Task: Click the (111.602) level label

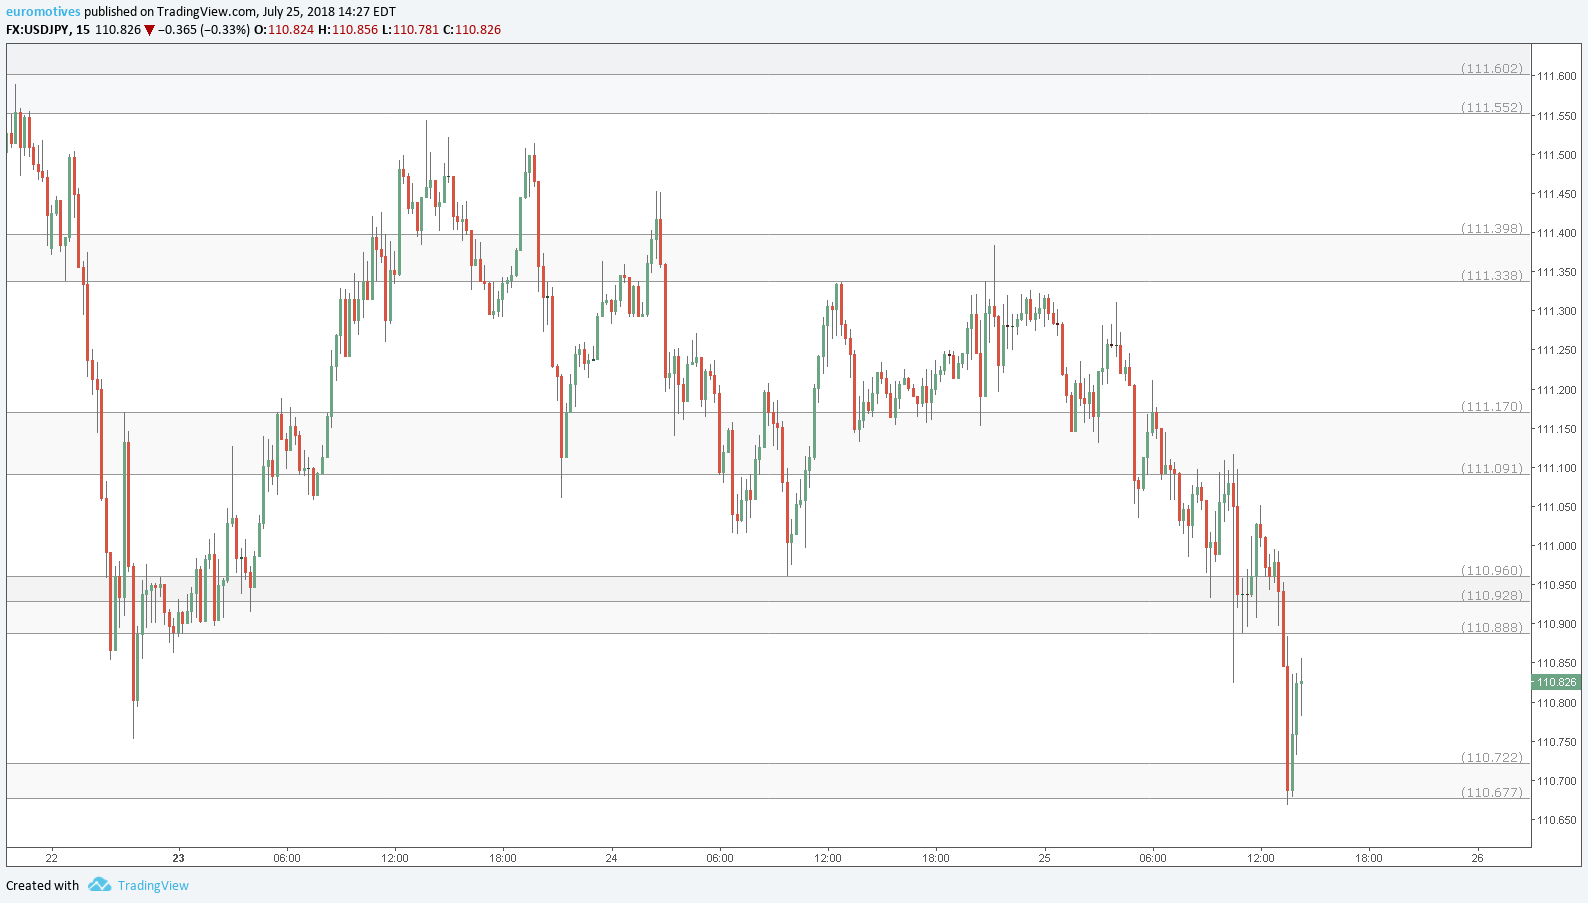Action: click(1492, 68)
